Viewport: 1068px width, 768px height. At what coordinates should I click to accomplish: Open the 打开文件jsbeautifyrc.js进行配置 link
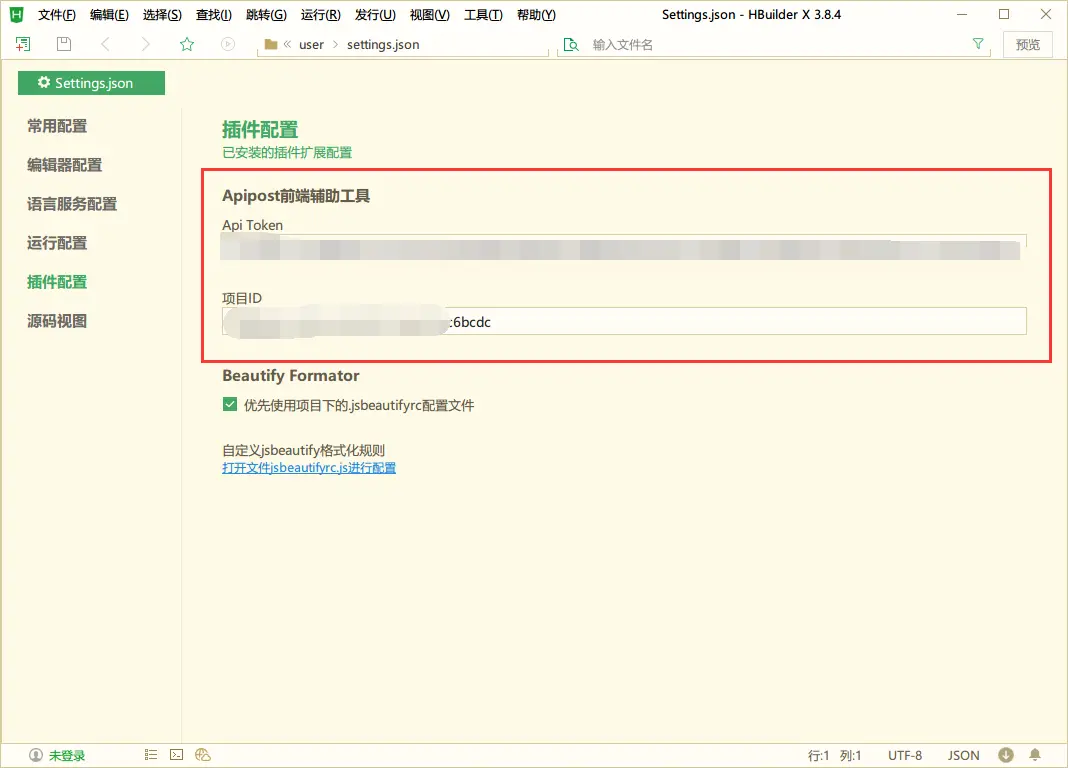(309, 468)
